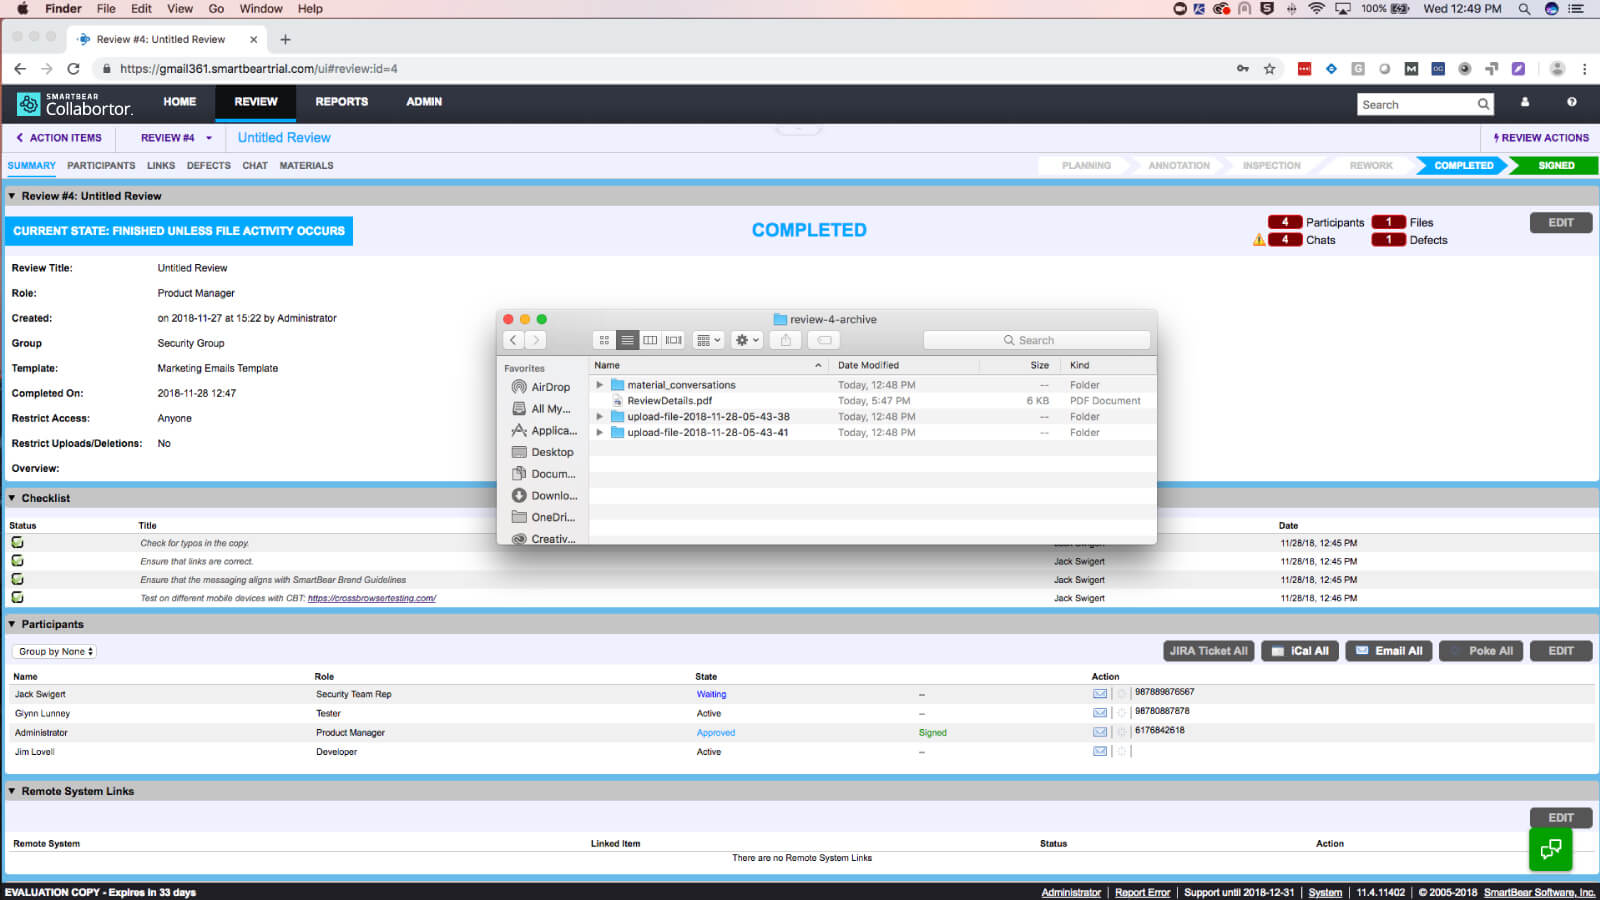Toggle the 'Ensure that links are correct' checkbox
The image size is (1600, 900).
tap(17, 561)
